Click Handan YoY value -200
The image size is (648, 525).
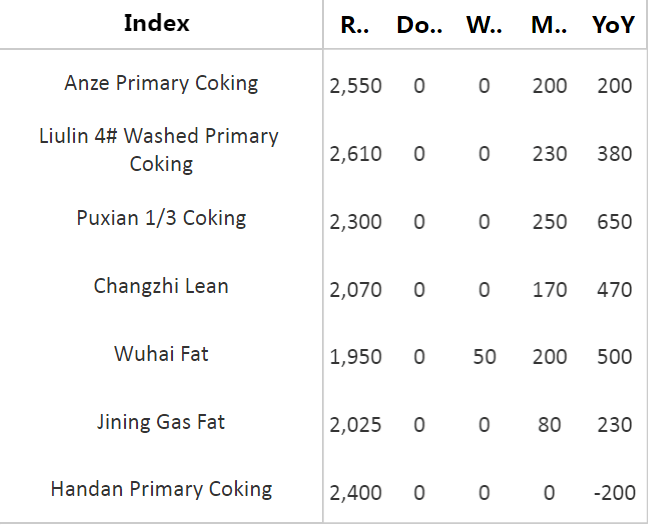point(615,493)
